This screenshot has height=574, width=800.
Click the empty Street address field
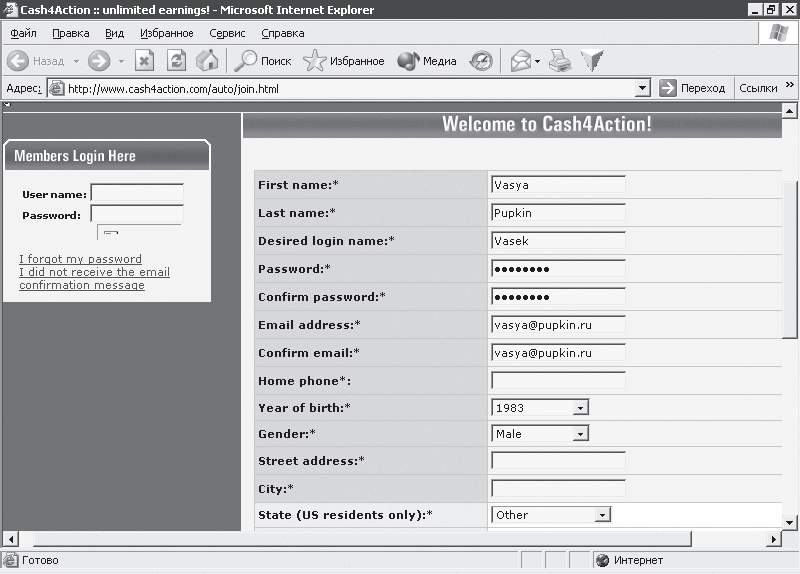[558, 461]
